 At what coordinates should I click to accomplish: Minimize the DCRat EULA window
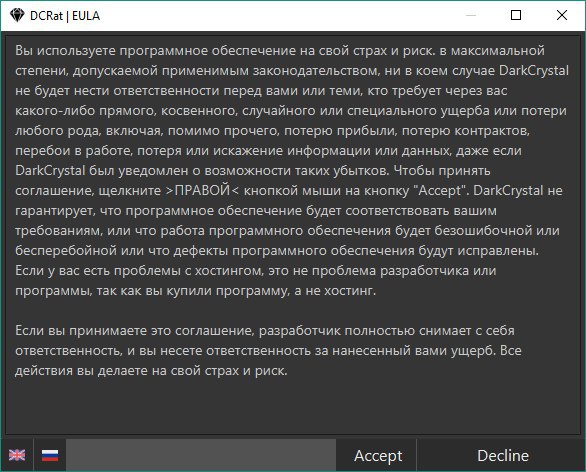(x=471, y=15)
